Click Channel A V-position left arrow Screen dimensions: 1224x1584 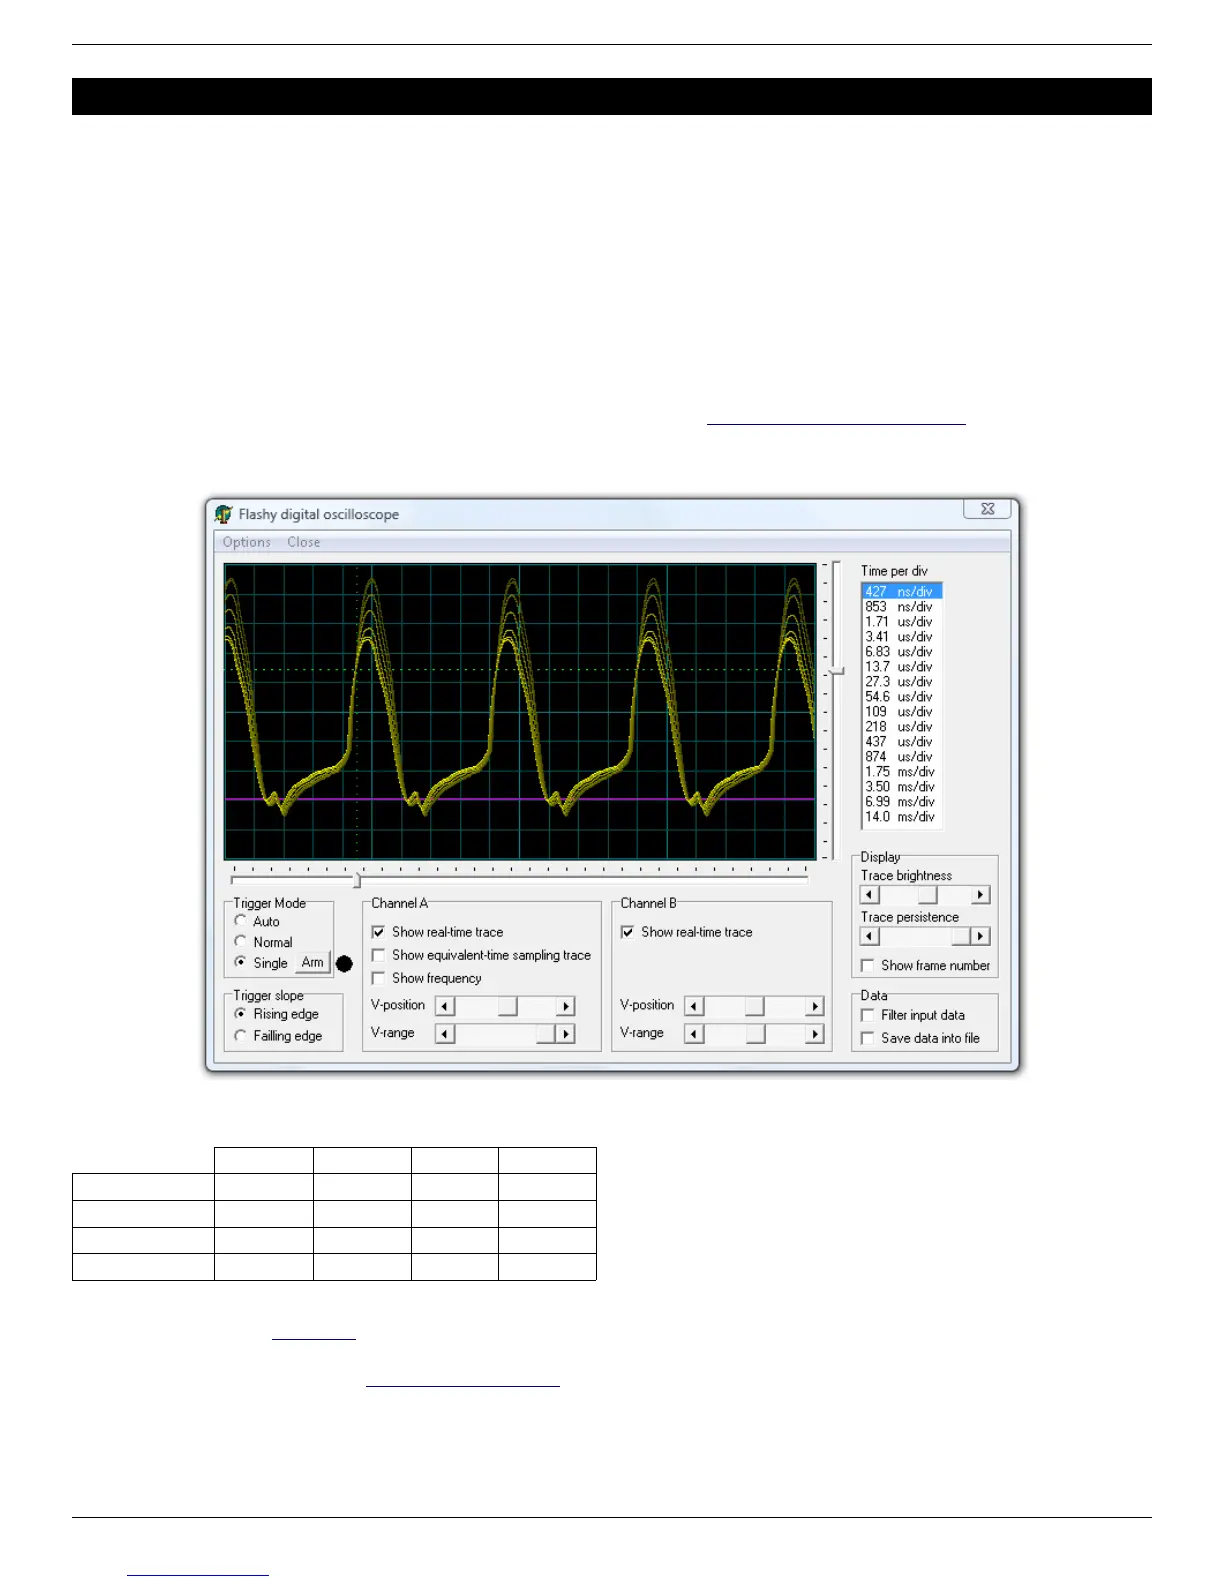[445, 1006]
